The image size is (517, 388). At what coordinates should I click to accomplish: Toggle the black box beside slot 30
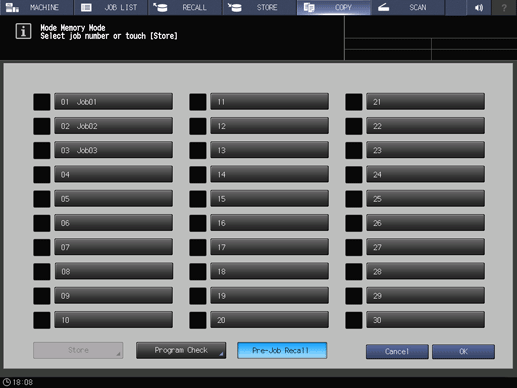(x=354, y=320)
